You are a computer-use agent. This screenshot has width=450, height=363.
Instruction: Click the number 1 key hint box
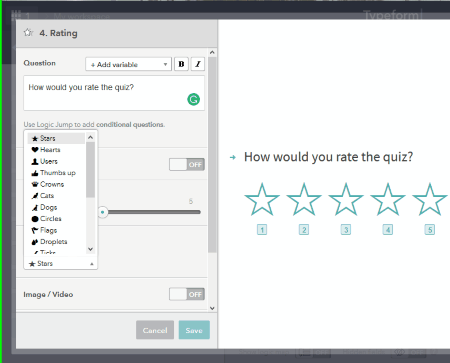coord(262,230)
